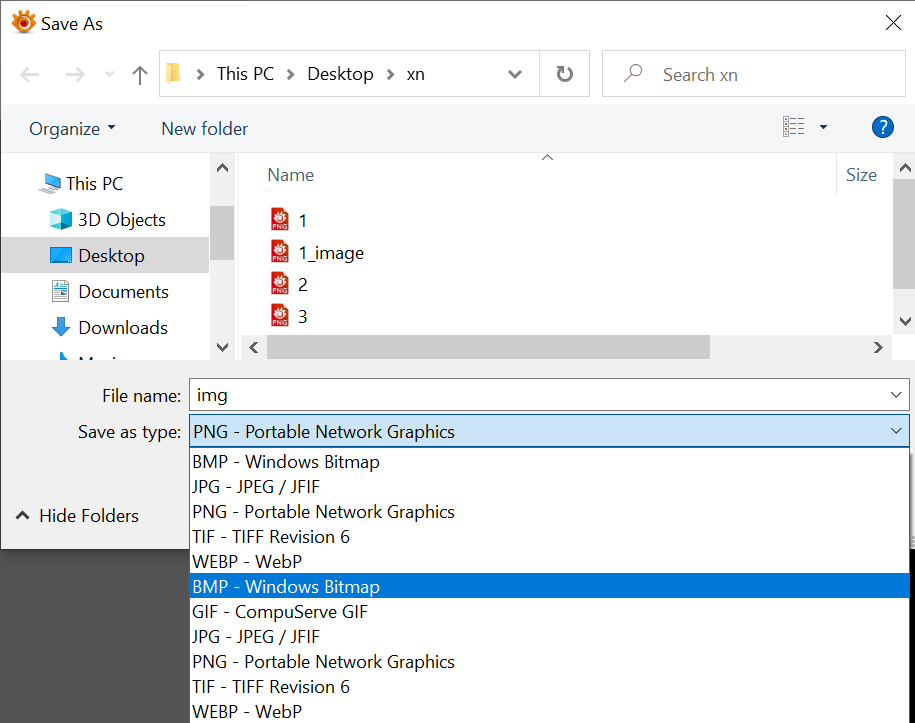This screenshot has width=915, height=723.
Task: Click the change view layout icon
Action: (x=794, y=127)
